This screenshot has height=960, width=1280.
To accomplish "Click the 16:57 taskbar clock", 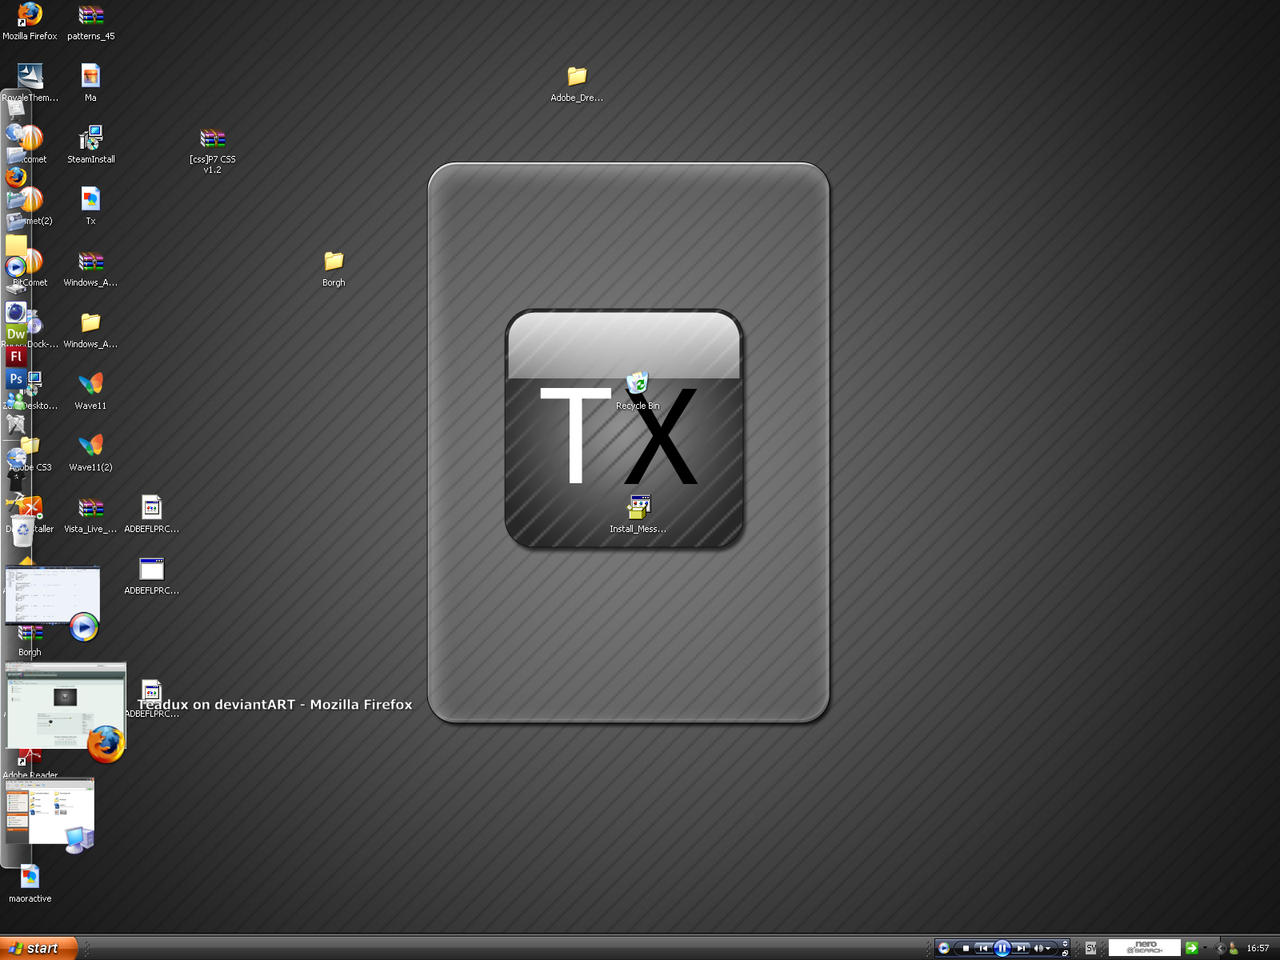I will (1257, 948).
